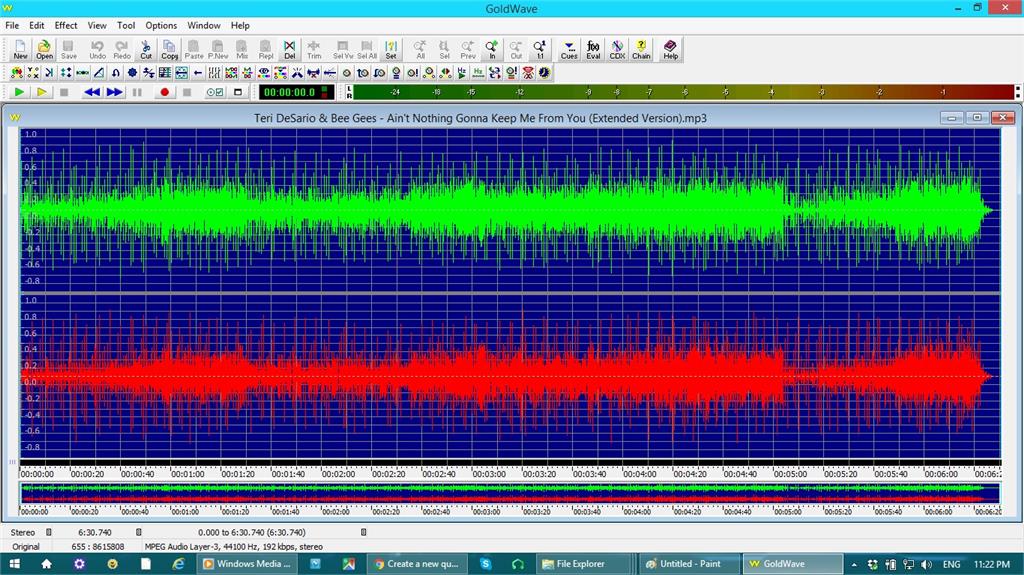This screenshot has height=575, width=1024.
Task: Click the red right channel waveform
Action: (509, 376)
